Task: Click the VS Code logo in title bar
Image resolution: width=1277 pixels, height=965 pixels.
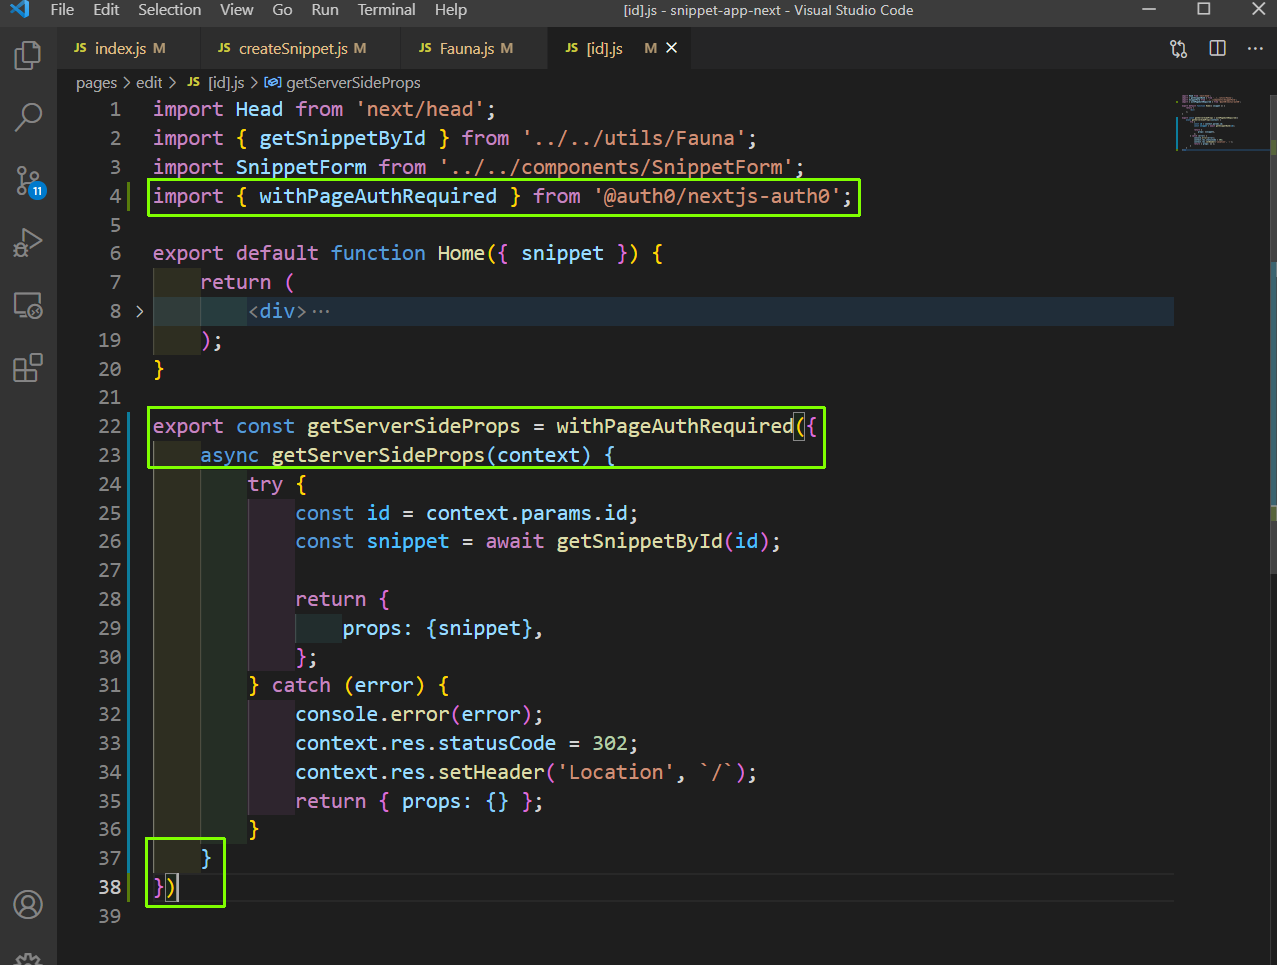Action: coord(20,10)
